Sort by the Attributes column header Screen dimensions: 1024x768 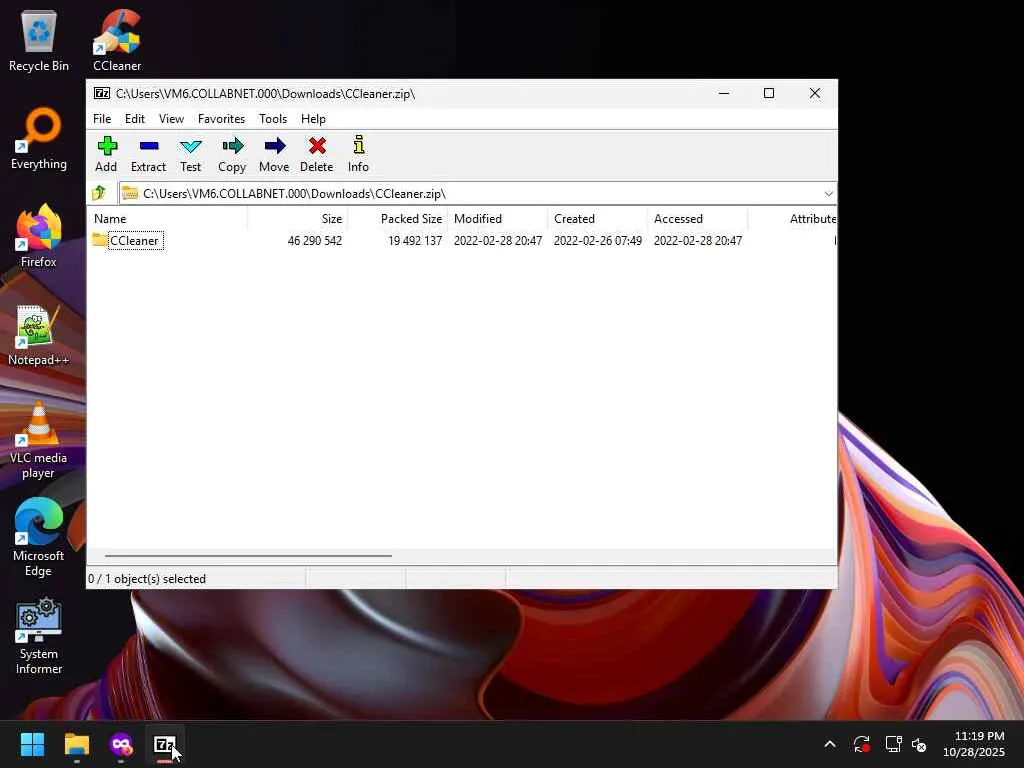[792, 219]
